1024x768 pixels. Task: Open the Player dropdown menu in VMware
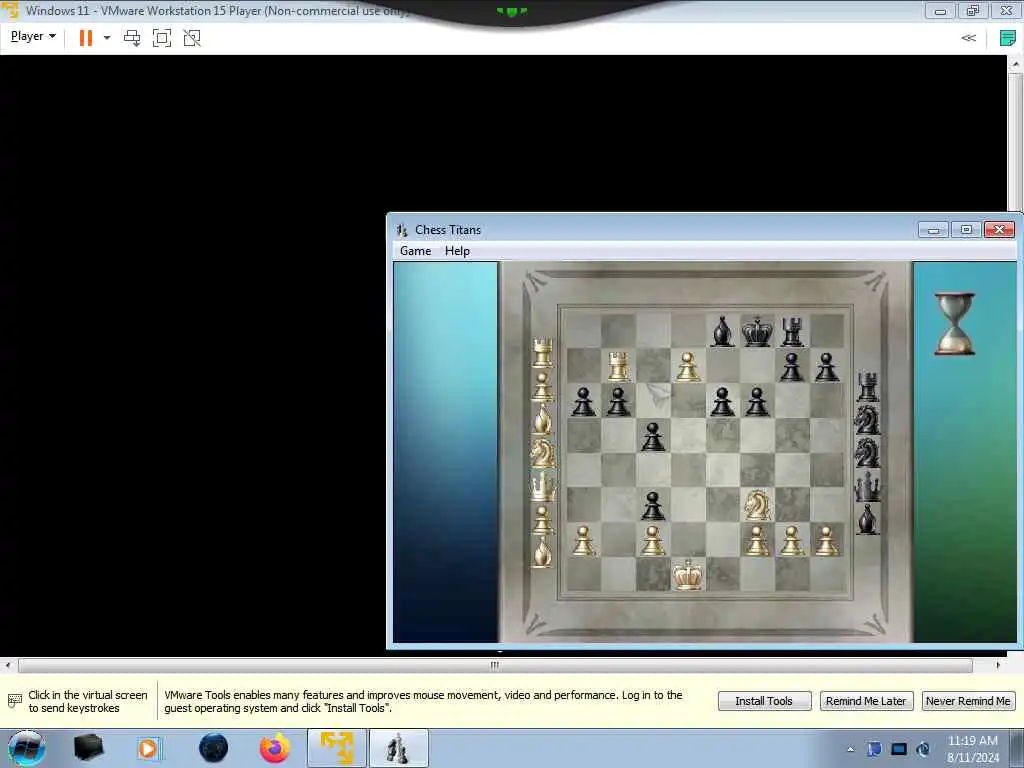[x=33, y=37]
